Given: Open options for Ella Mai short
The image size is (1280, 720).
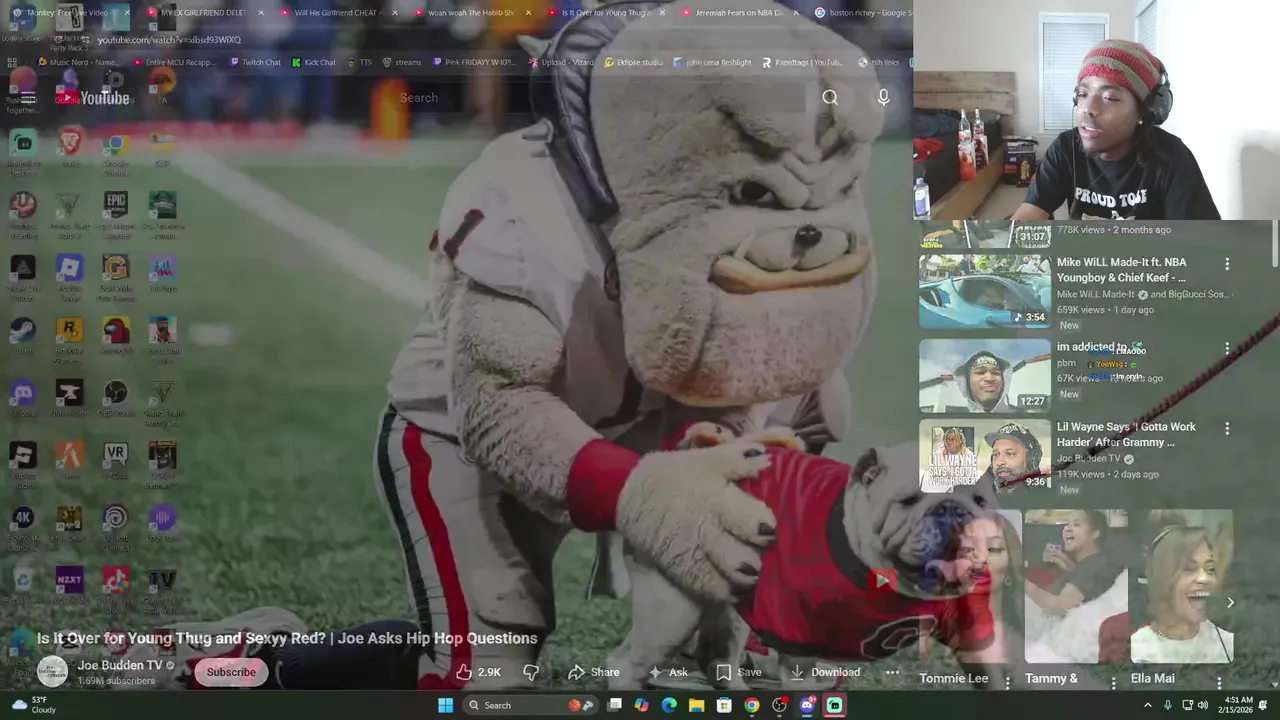Looking at the screenshot, I should click(x=1219, y=682).
